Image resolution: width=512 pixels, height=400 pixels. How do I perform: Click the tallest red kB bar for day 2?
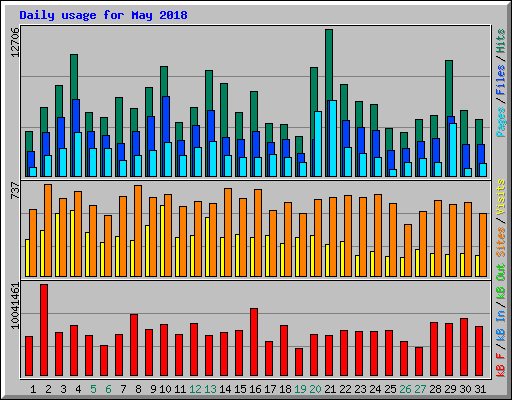pyautogui.click(x=44, y=330)
